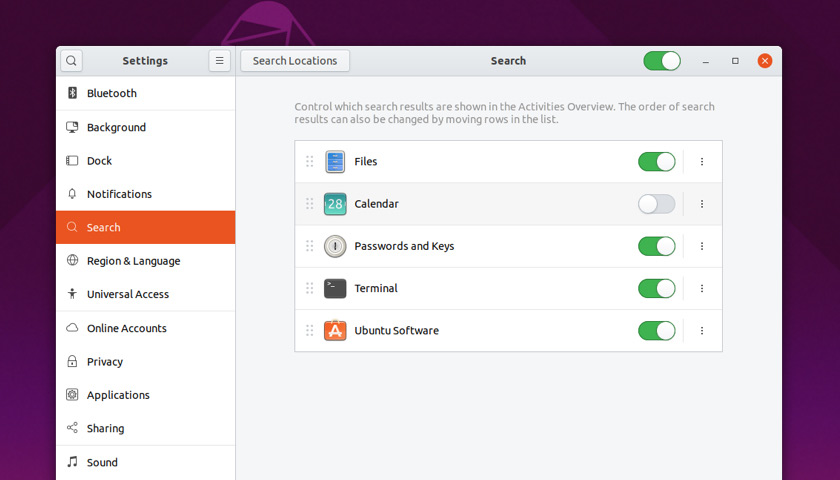Click the Region & Language globe icon
This screenshot has width=840, height=480.
point(72,260)
